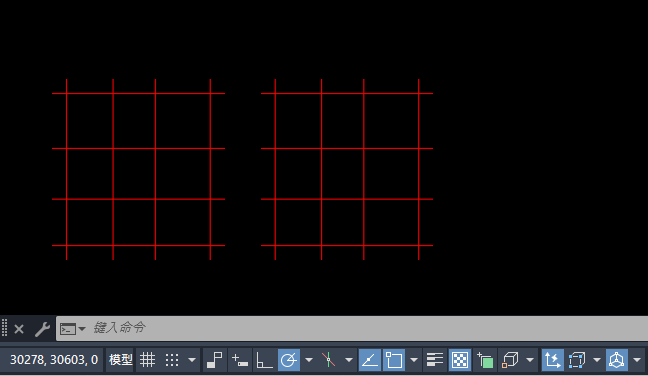The image size is (648, 376).
Task: Toggle 2D object snap icon
Action: (x=394, y=360)
